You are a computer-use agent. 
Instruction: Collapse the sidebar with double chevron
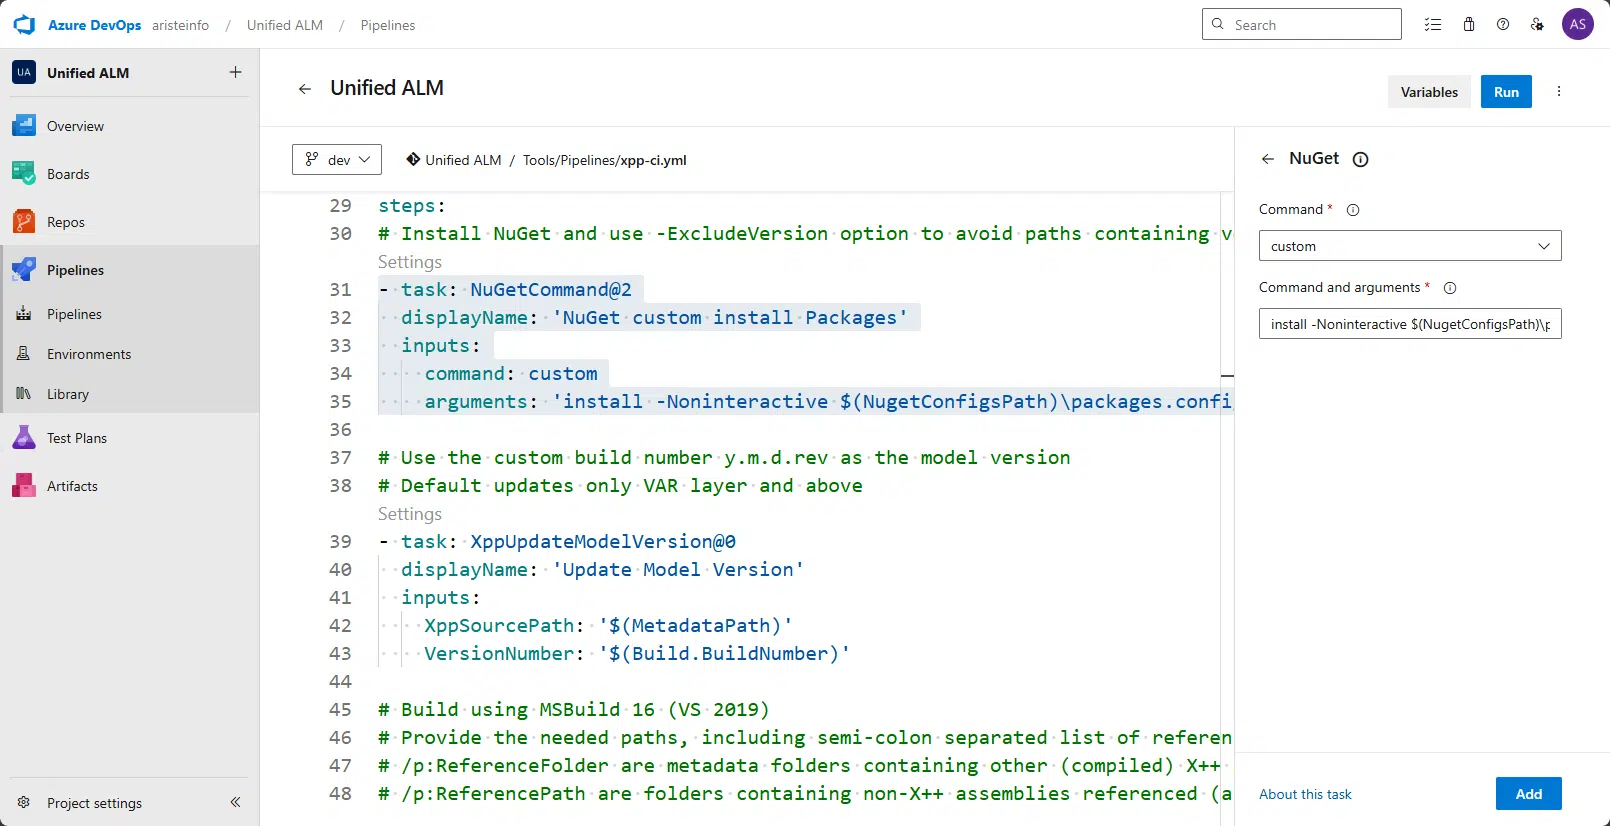(x=235, y=802)
